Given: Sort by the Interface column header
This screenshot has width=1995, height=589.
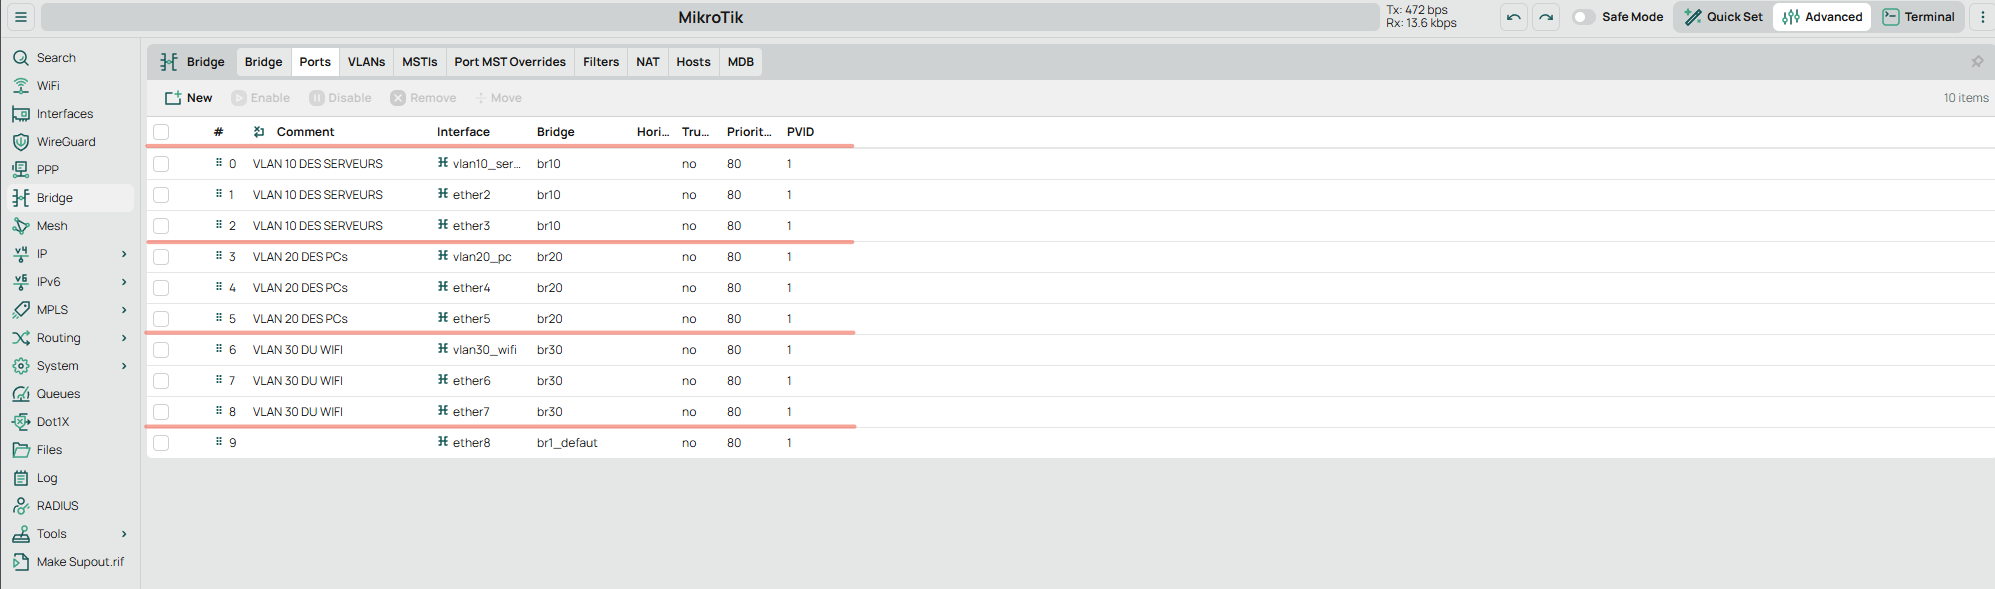Looking at the screenshot, I should [463, 132].
